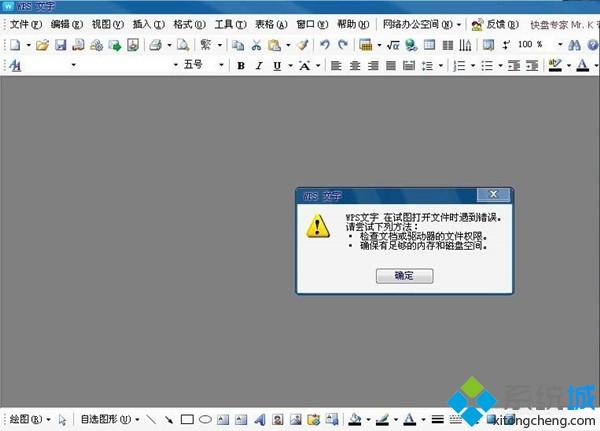The width and height of the screenshot is (600, 431).
Task: Click the line color pen in drawing toolbar
Action: (382, 420)
